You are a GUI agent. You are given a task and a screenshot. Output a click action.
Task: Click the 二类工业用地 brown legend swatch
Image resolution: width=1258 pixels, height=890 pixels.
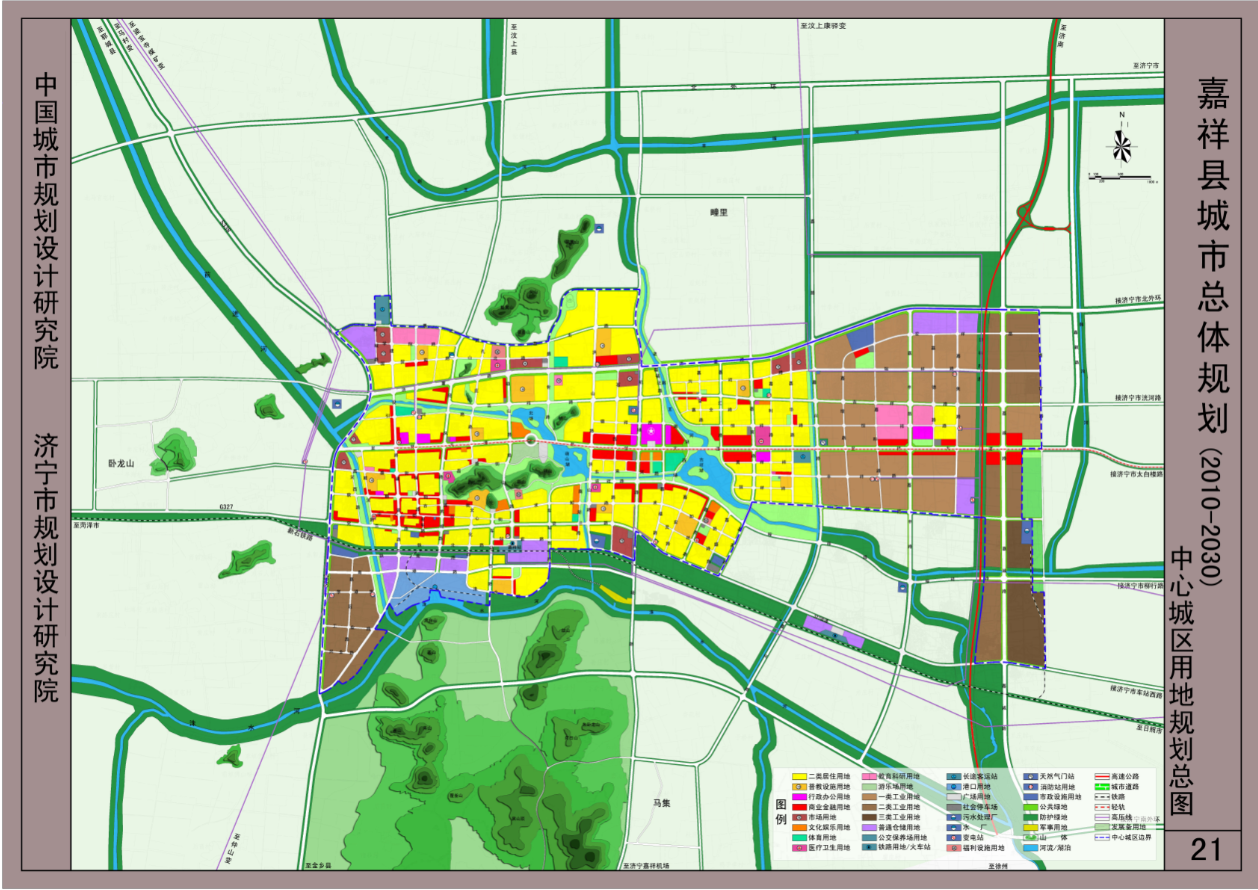868,807
